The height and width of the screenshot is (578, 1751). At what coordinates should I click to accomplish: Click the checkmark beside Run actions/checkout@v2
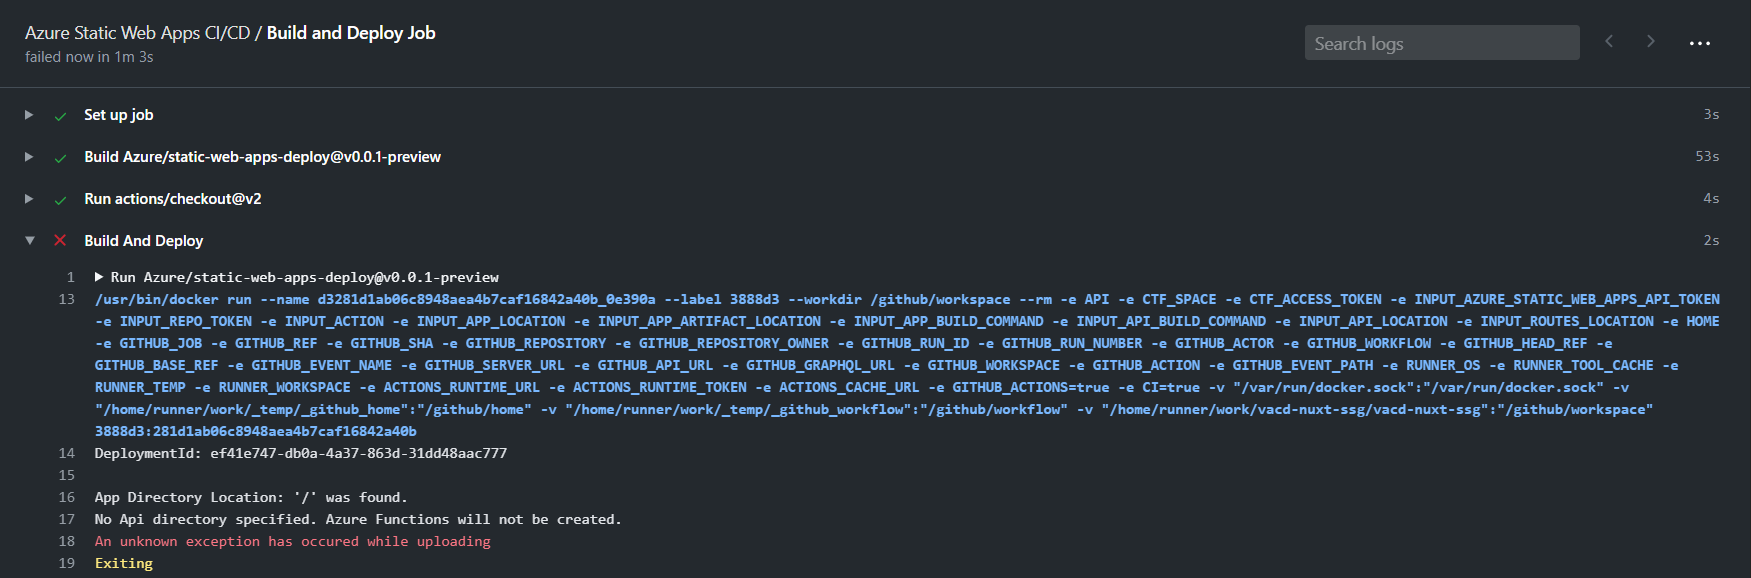tap(60, 198)
